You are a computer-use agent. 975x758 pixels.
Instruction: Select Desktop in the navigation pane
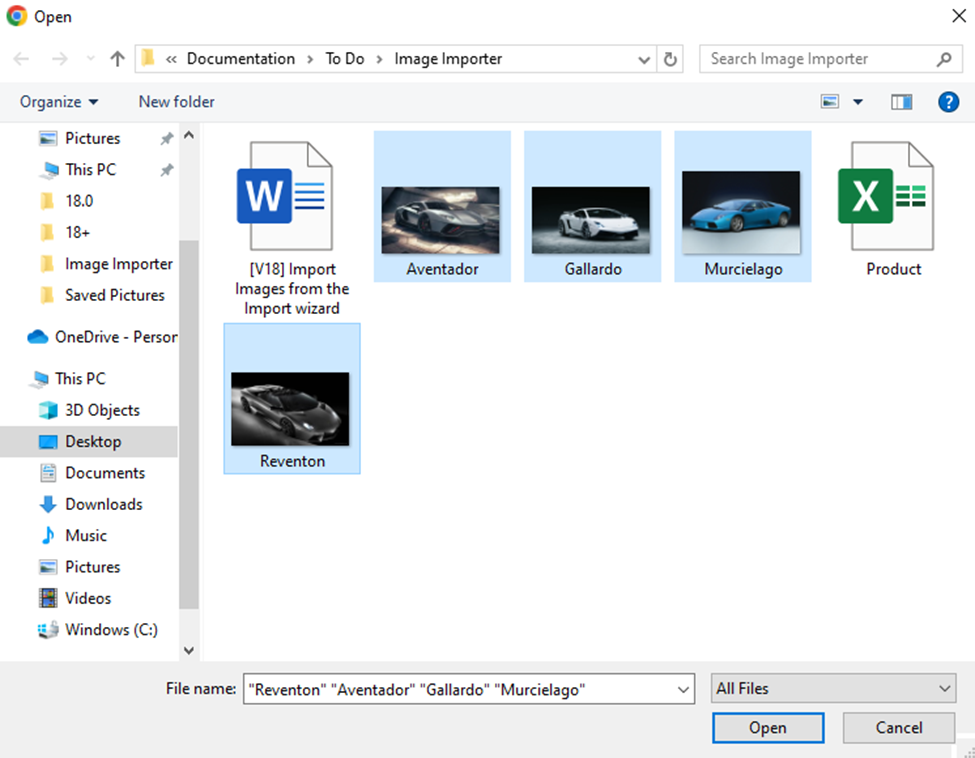coord(89,441)
